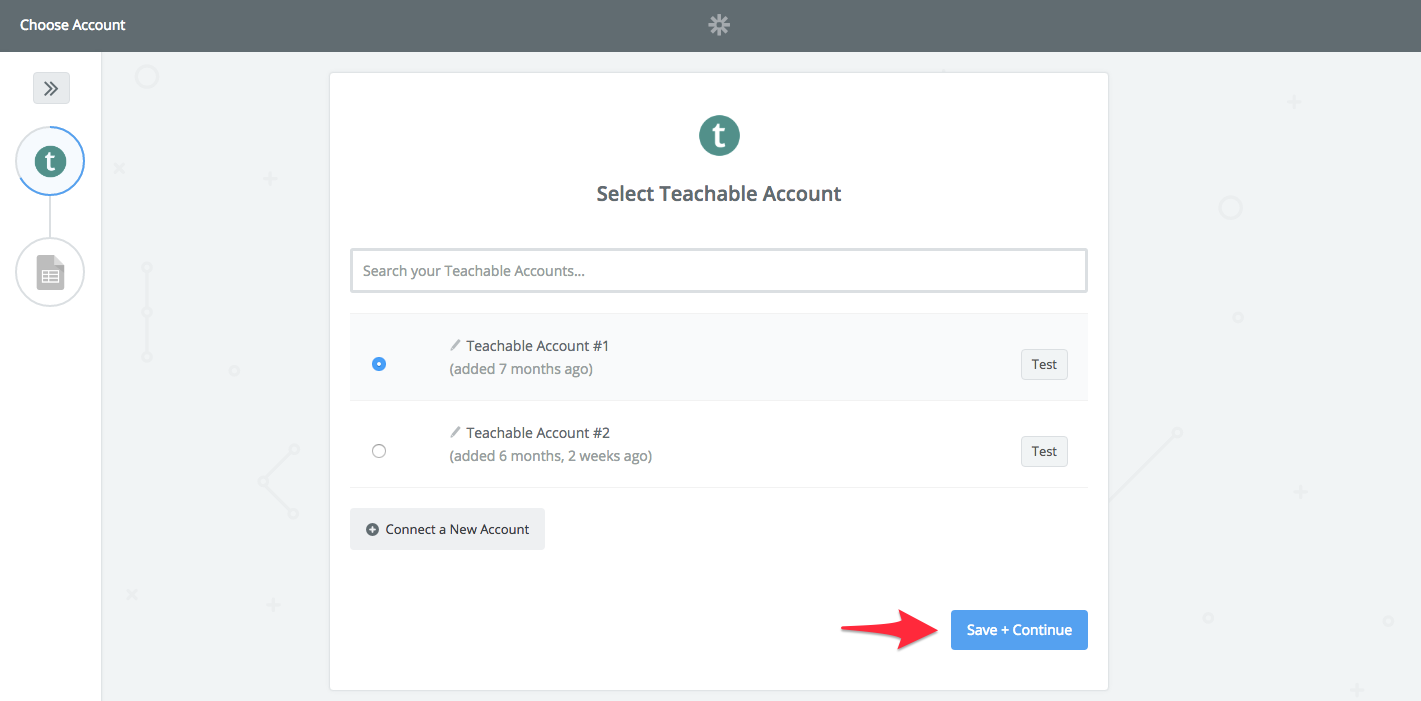Open the Teachable trigger step in sidebar

(50, 161)
